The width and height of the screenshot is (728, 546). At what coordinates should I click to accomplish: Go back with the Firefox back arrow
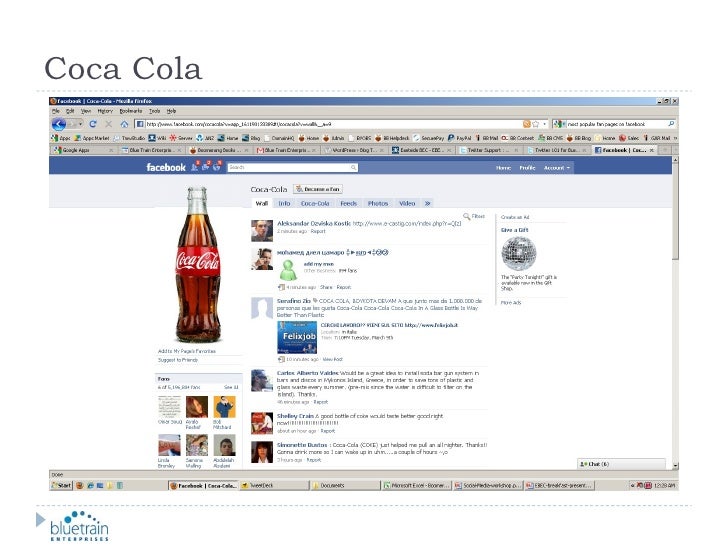[x=59, y=124]
